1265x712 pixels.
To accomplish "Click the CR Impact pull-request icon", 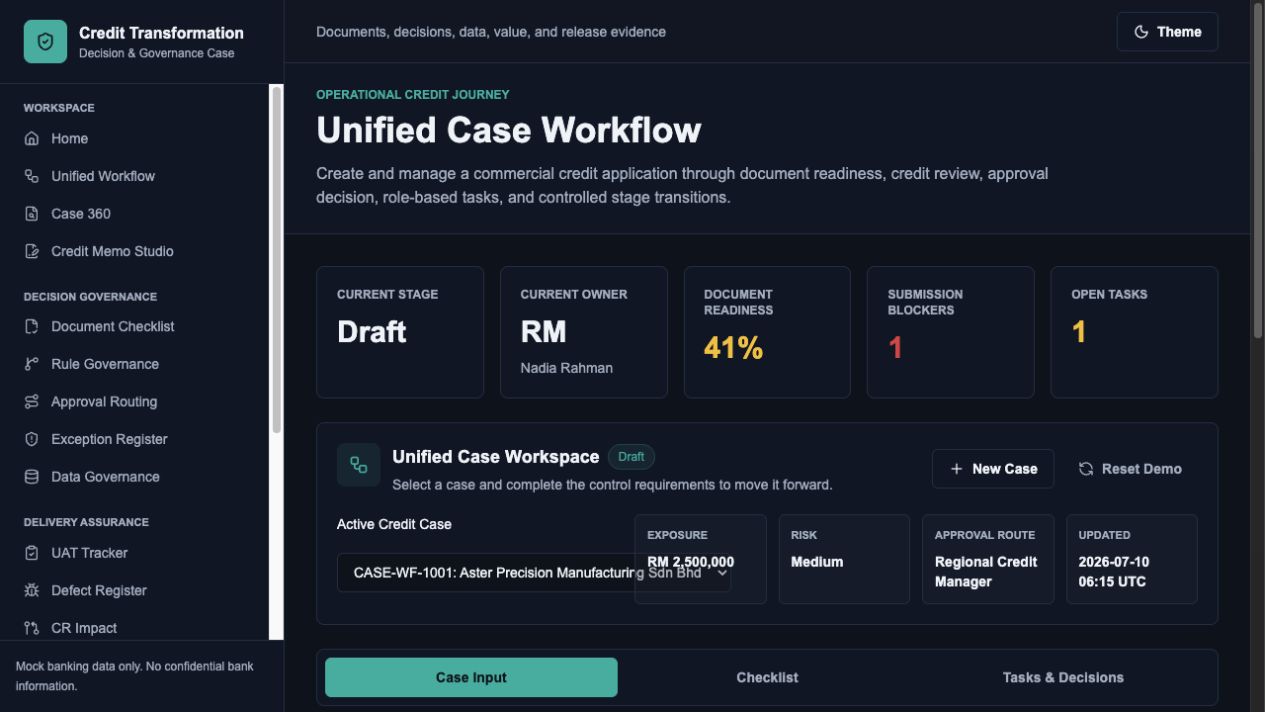I will pos(32,628).
